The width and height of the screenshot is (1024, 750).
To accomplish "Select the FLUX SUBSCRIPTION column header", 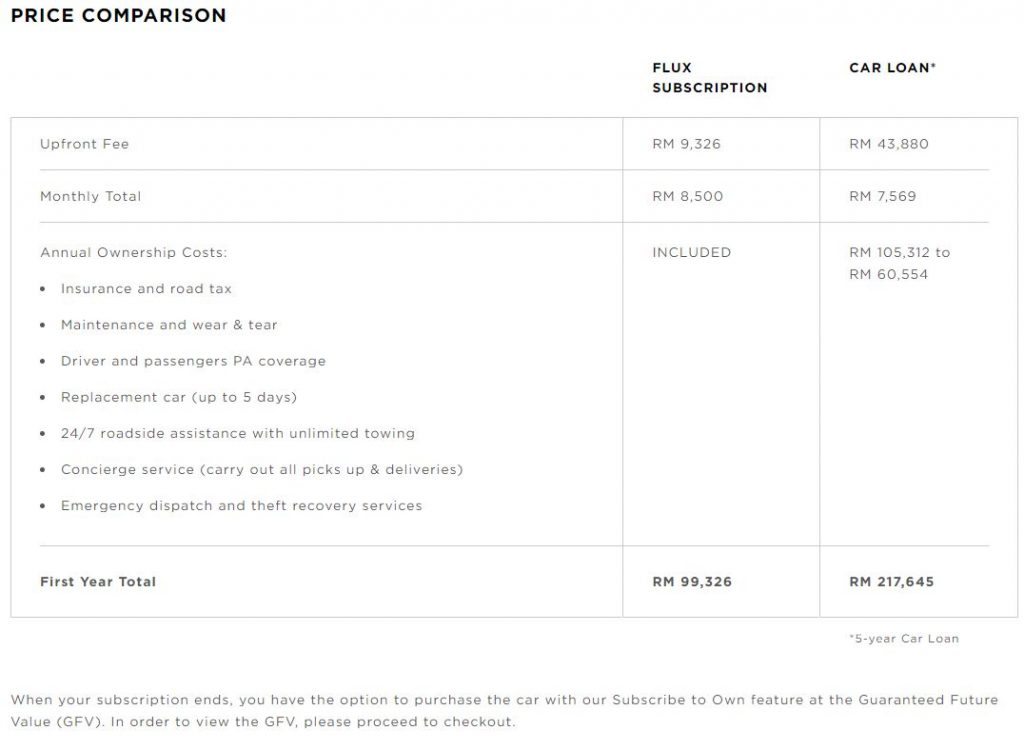I will pos(709,78).
